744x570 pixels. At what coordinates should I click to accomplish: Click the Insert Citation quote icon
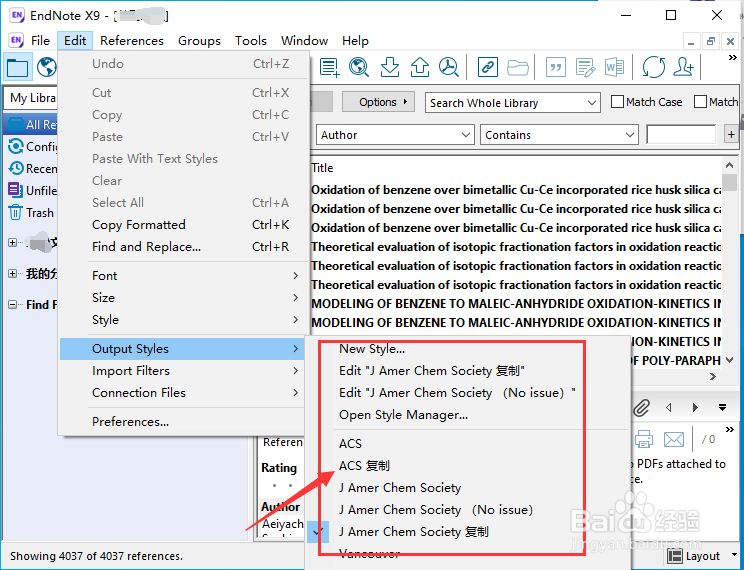click(x=556, y=67)
